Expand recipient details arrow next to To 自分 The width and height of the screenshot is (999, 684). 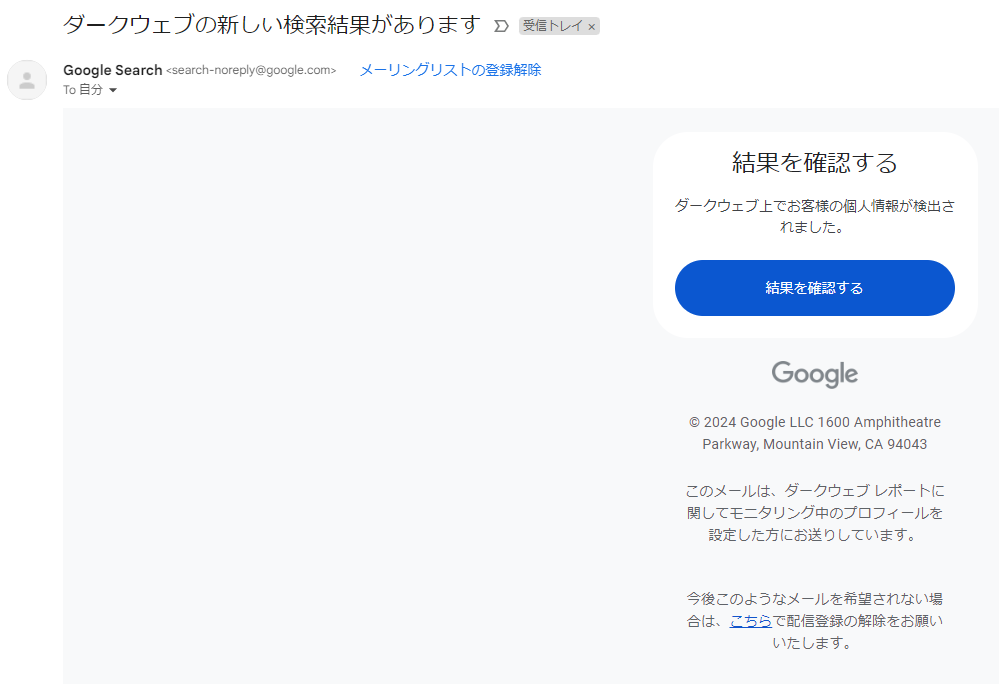pyautogui.click(x=113, y=91)
